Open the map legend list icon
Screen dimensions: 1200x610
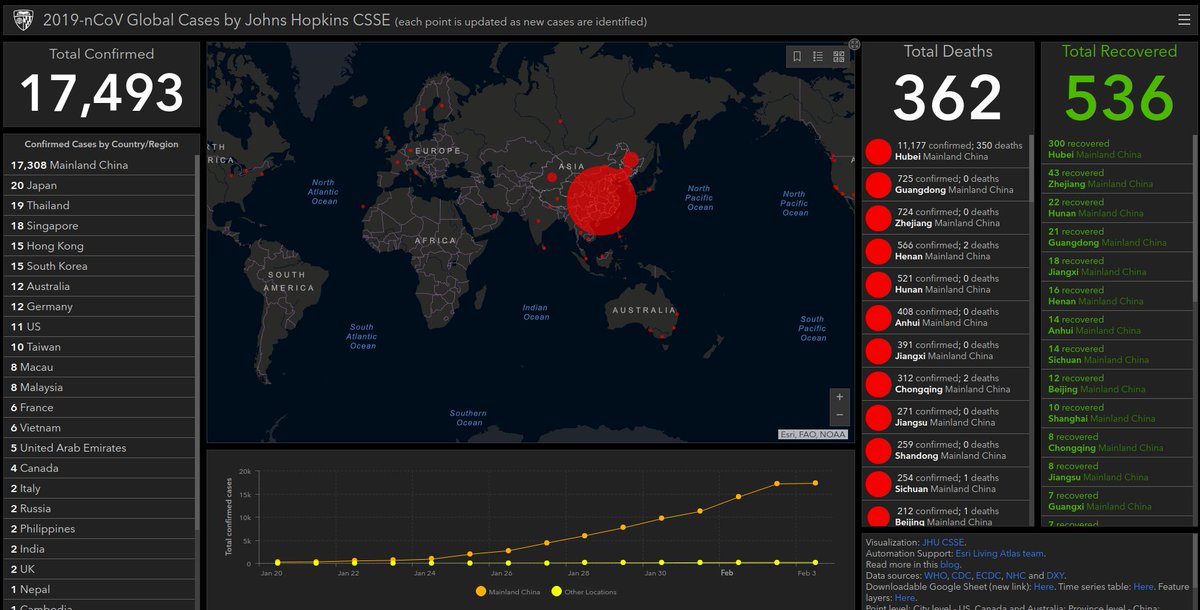coord(818,57)
